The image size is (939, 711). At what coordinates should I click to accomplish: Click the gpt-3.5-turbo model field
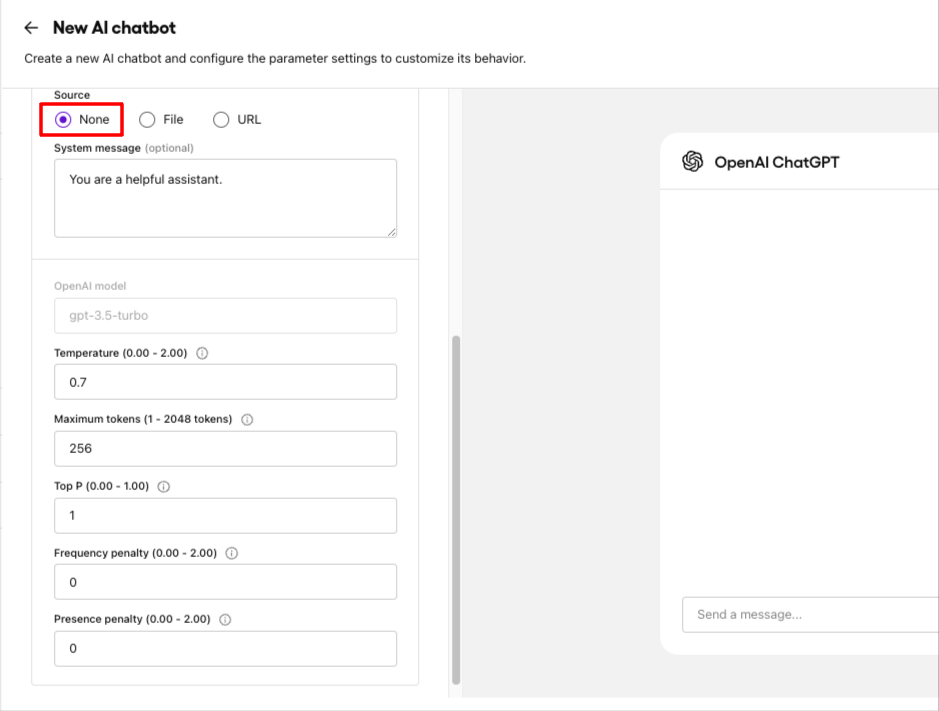(x=224, y=315)
